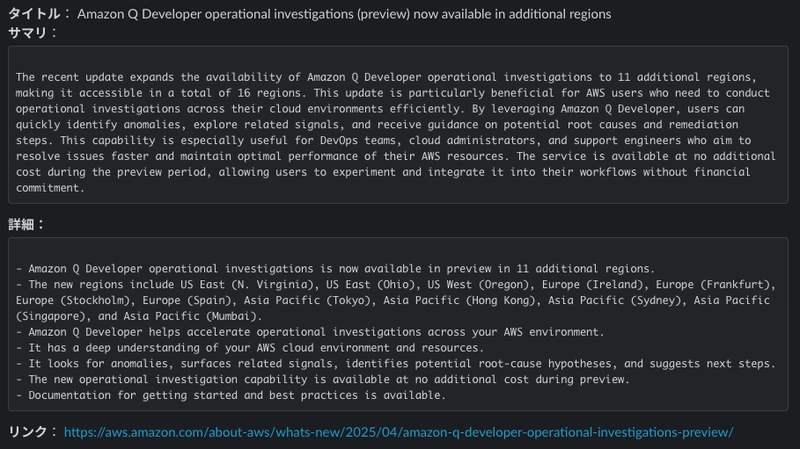Click the summary's final word 'commitment.'
This screenshot has height=449, width=800.
point(49,188)
